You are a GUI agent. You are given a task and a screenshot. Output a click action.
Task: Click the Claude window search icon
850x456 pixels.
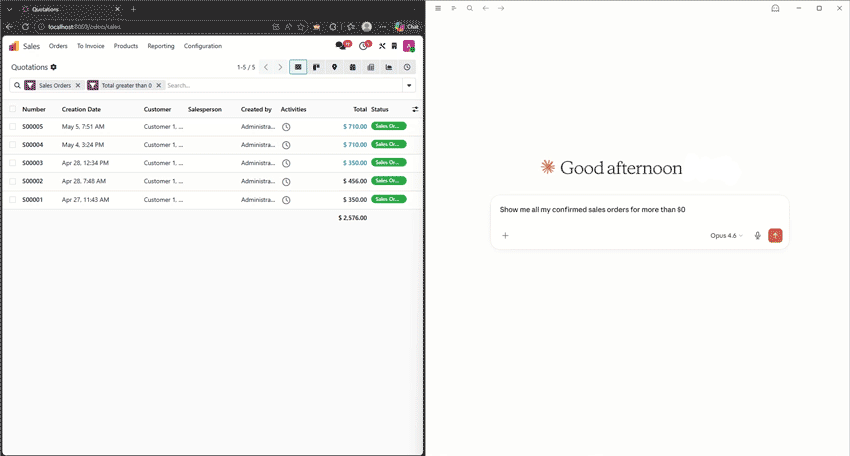point(470,8)
